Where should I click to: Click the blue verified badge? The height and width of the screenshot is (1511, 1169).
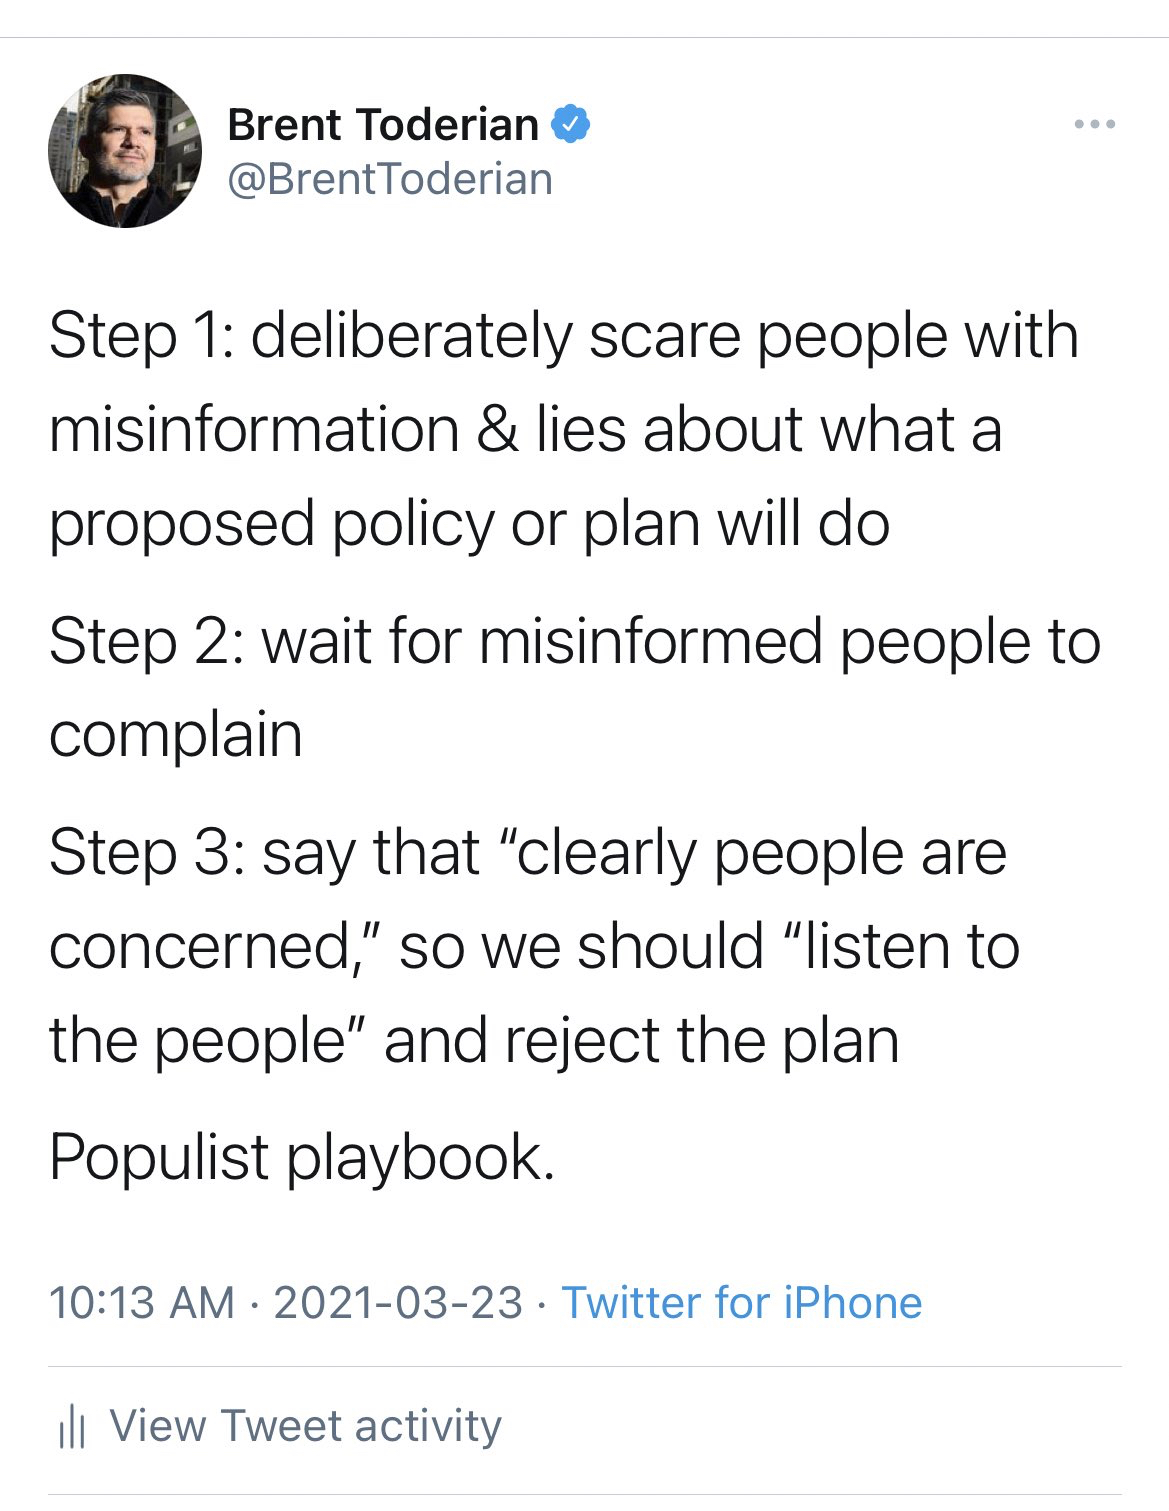coord(571,124)
